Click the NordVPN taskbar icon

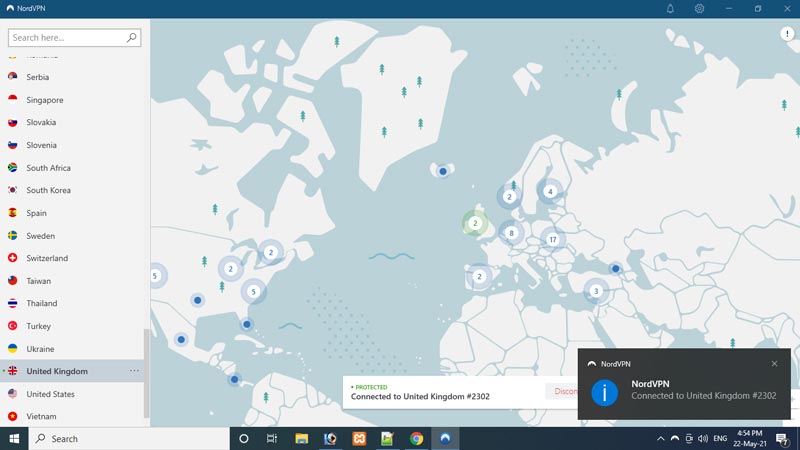(445, 439)
